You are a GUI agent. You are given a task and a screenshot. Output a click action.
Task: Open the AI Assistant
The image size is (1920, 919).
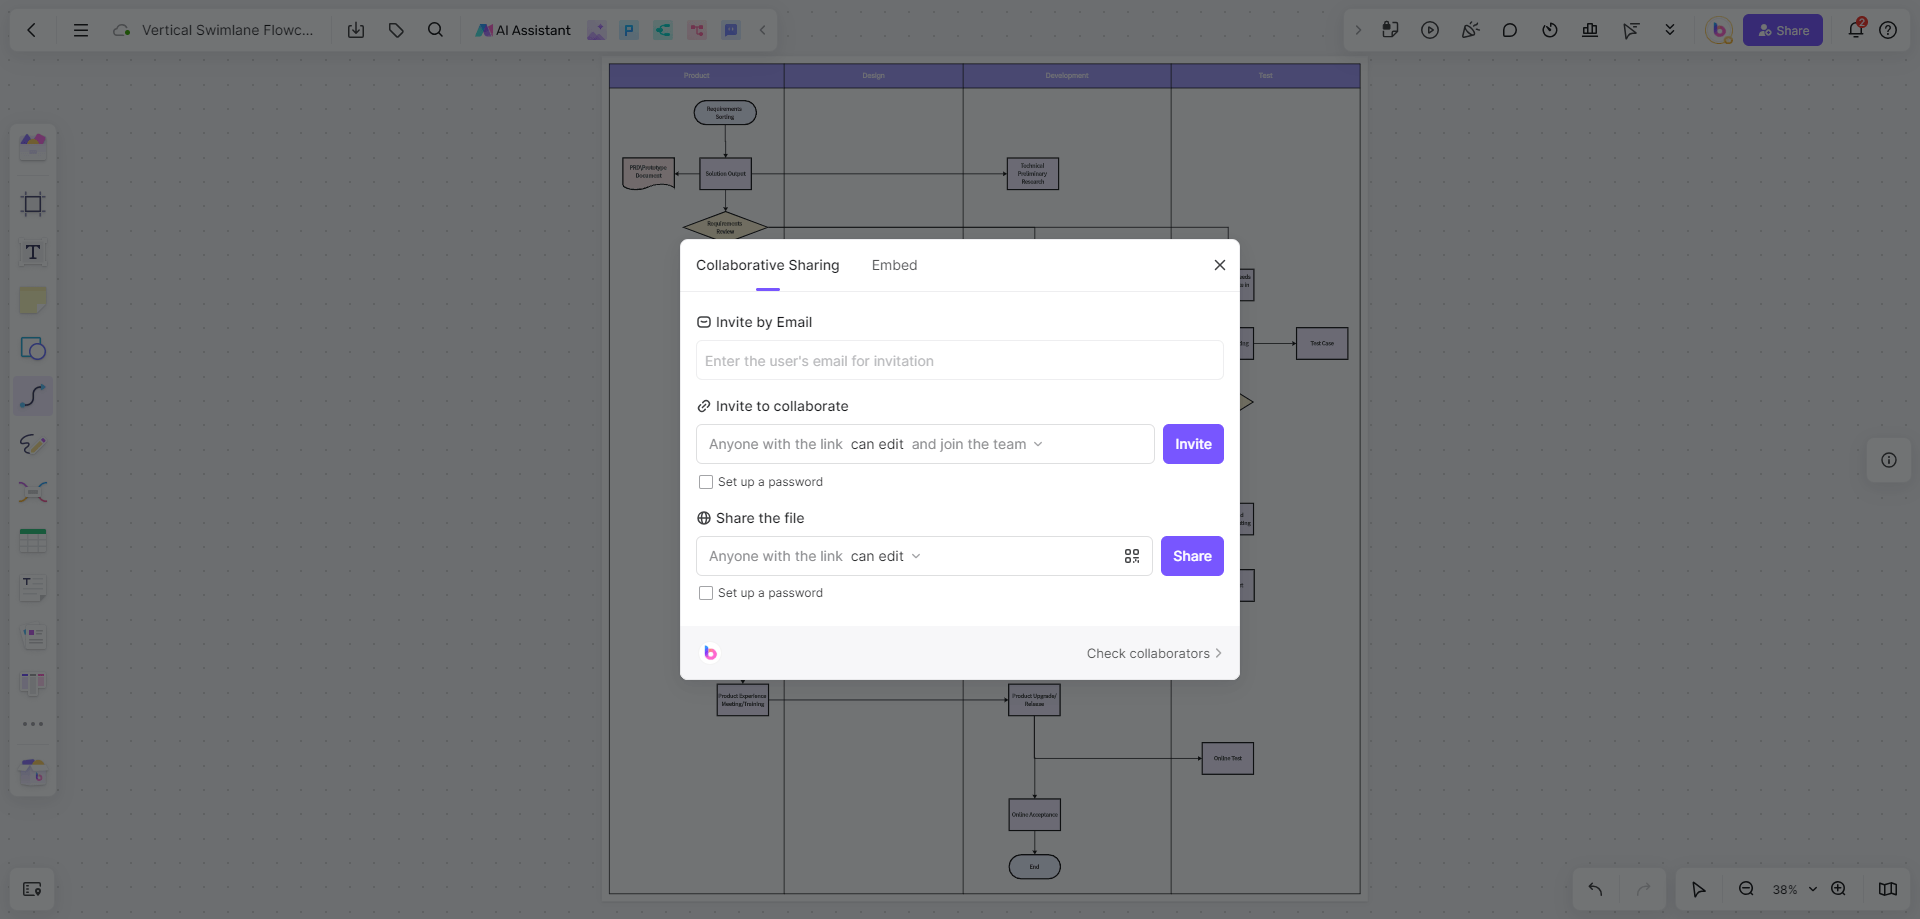point(523,30)
